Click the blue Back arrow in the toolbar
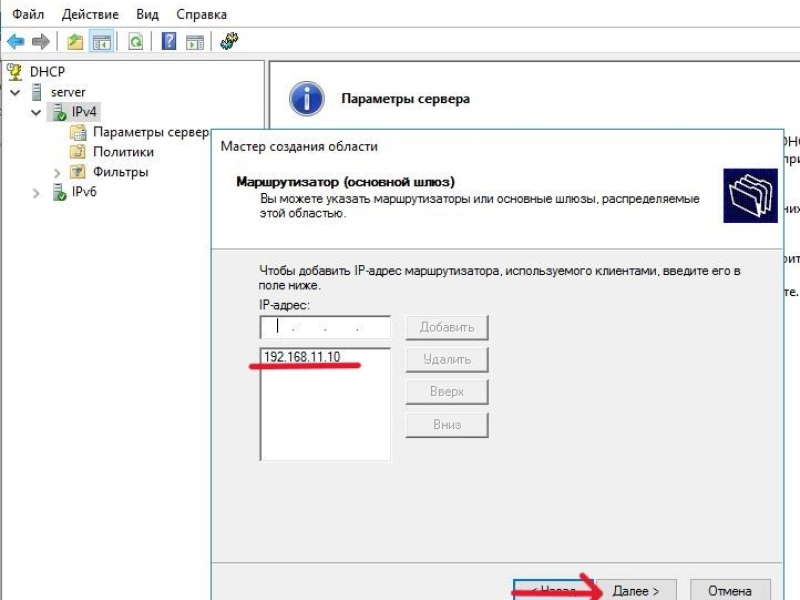800x600 pixels. coord(15,41)
